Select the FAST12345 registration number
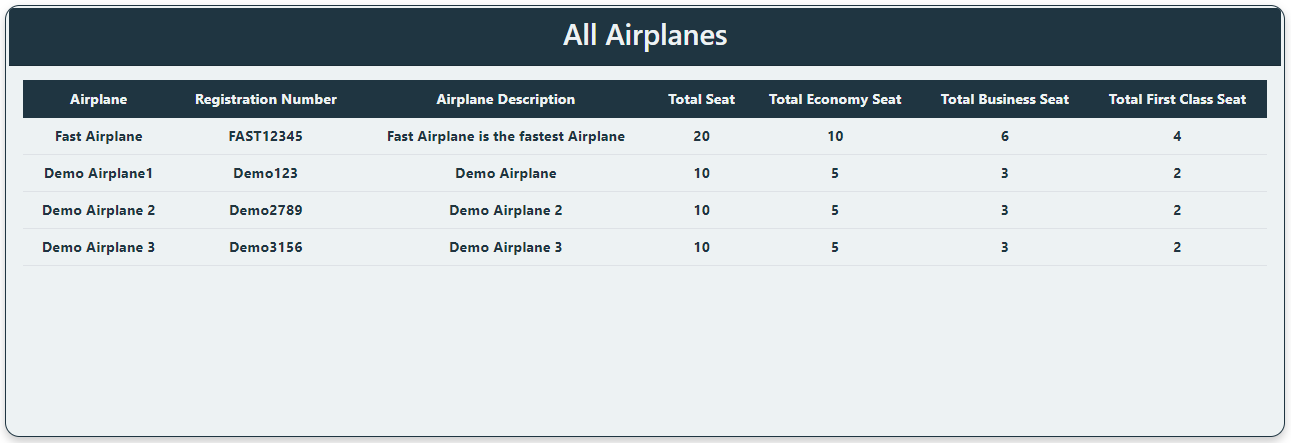 (266, 136)
